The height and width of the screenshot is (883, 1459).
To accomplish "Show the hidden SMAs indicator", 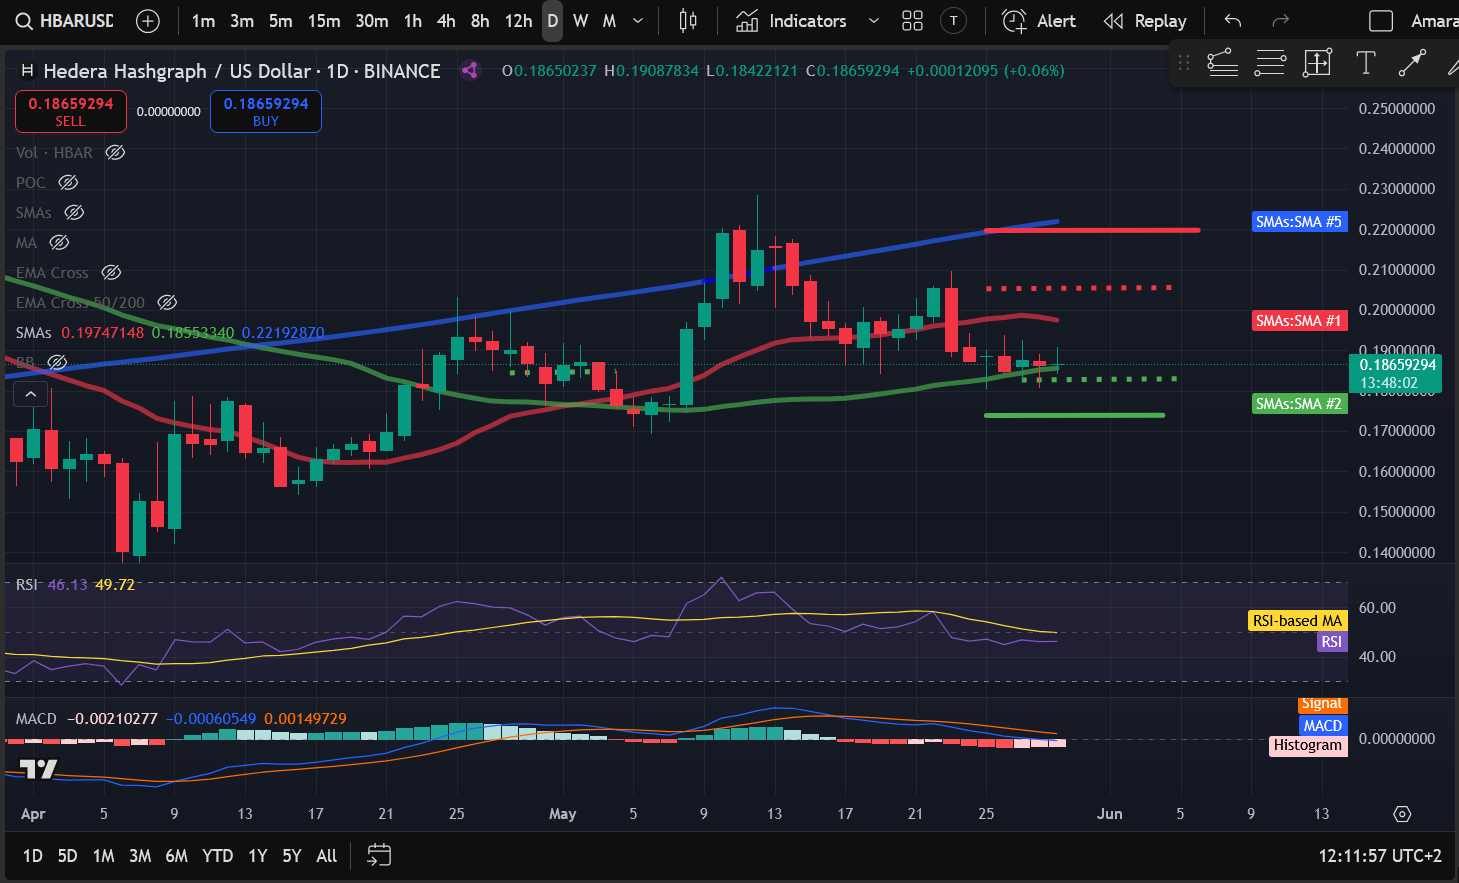I will [74, 212].
